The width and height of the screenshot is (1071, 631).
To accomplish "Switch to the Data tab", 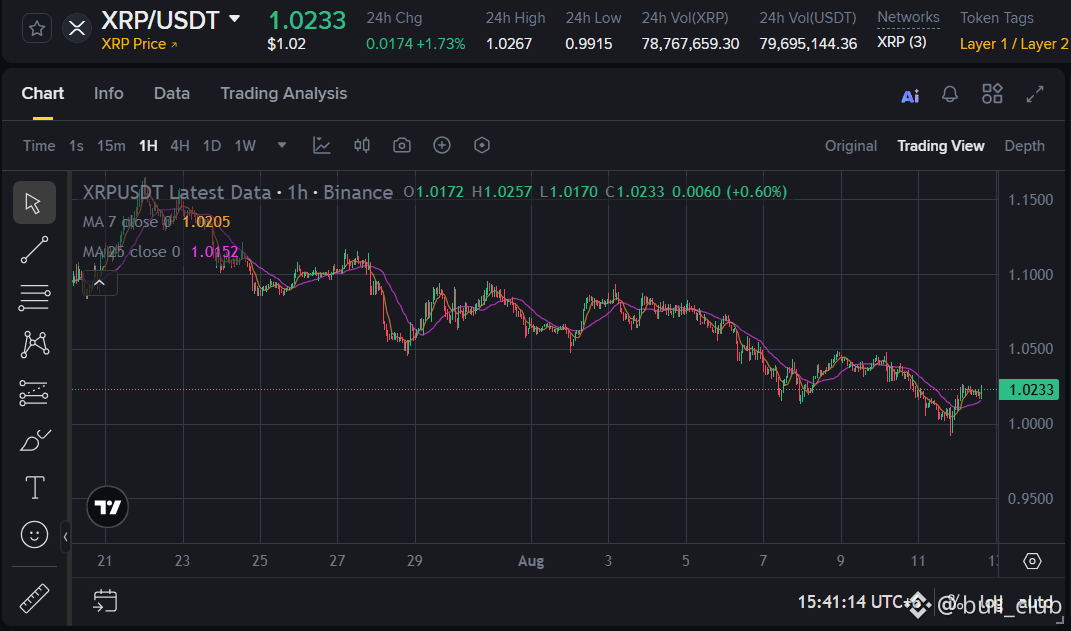I will tap(171, 94).
